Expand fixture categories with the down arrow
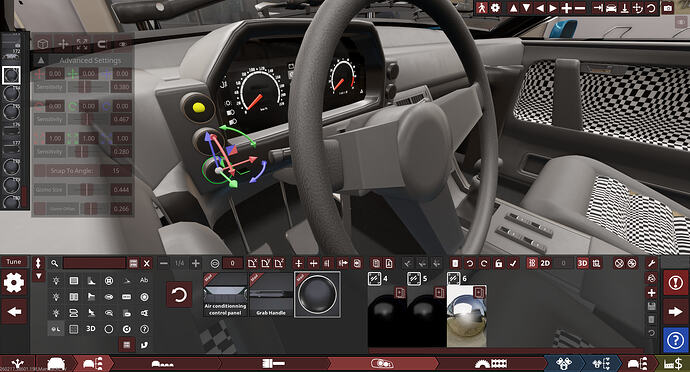Image resolution: width=690 pixels, height=372 pixels. [38, 276]
